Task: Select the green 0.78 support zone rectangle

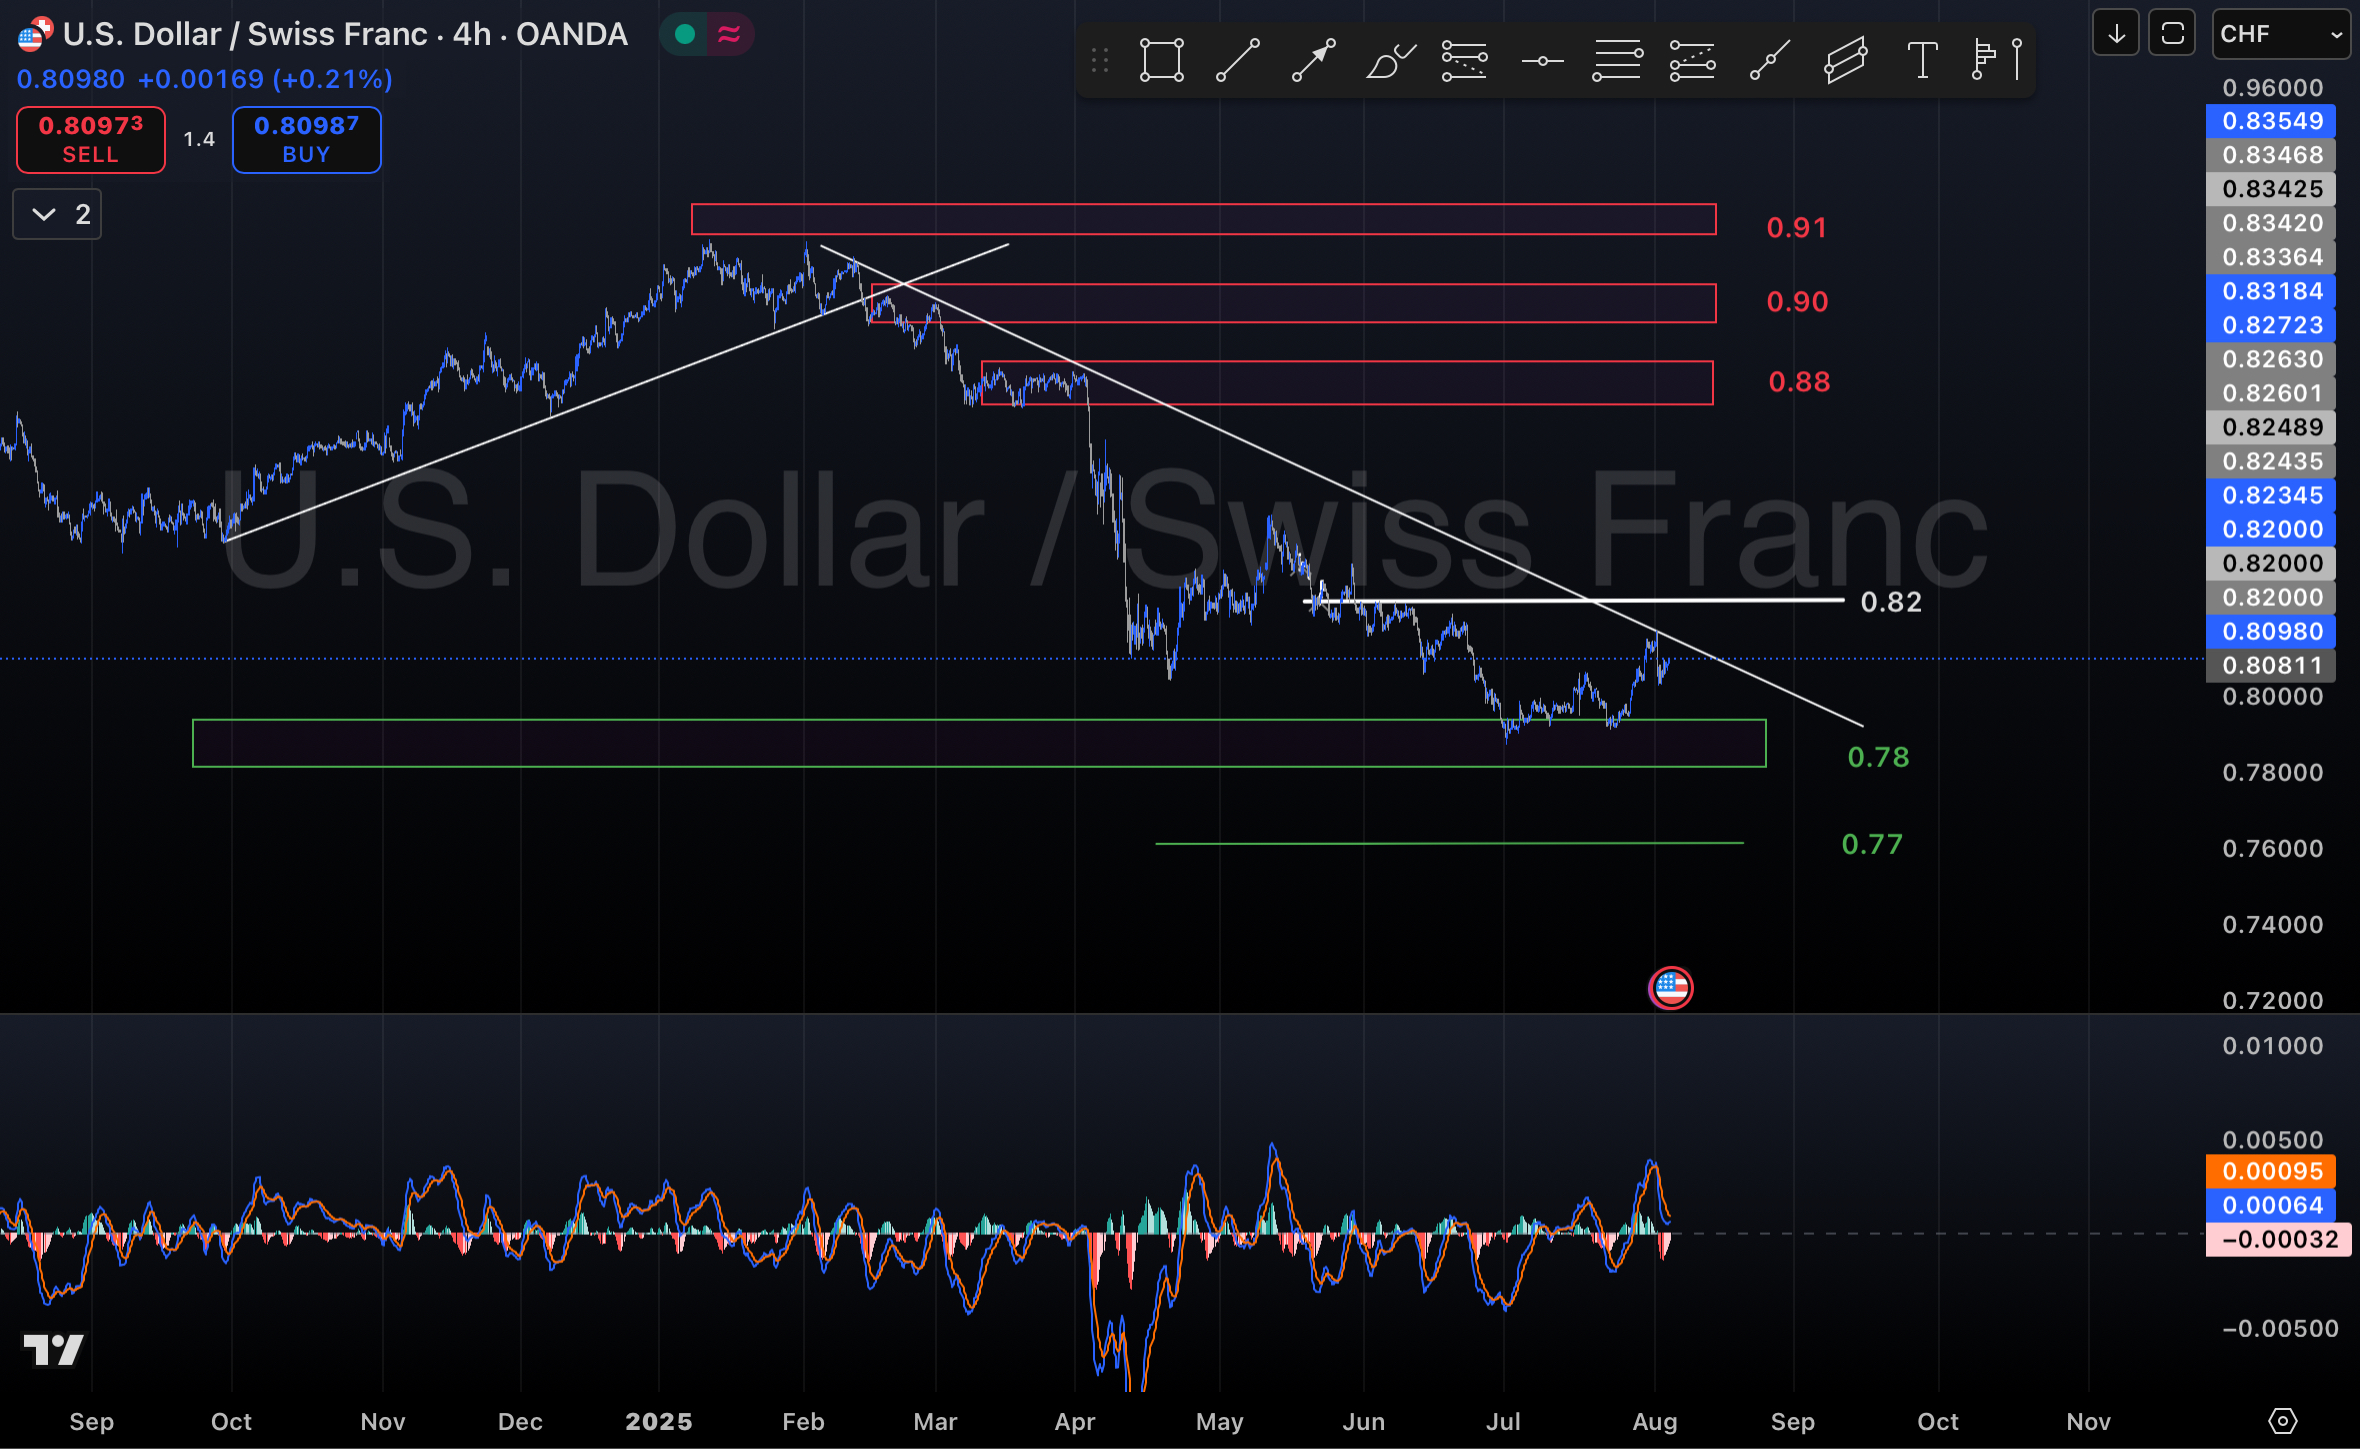Action: pyautogui.click(x=979, y=743)
